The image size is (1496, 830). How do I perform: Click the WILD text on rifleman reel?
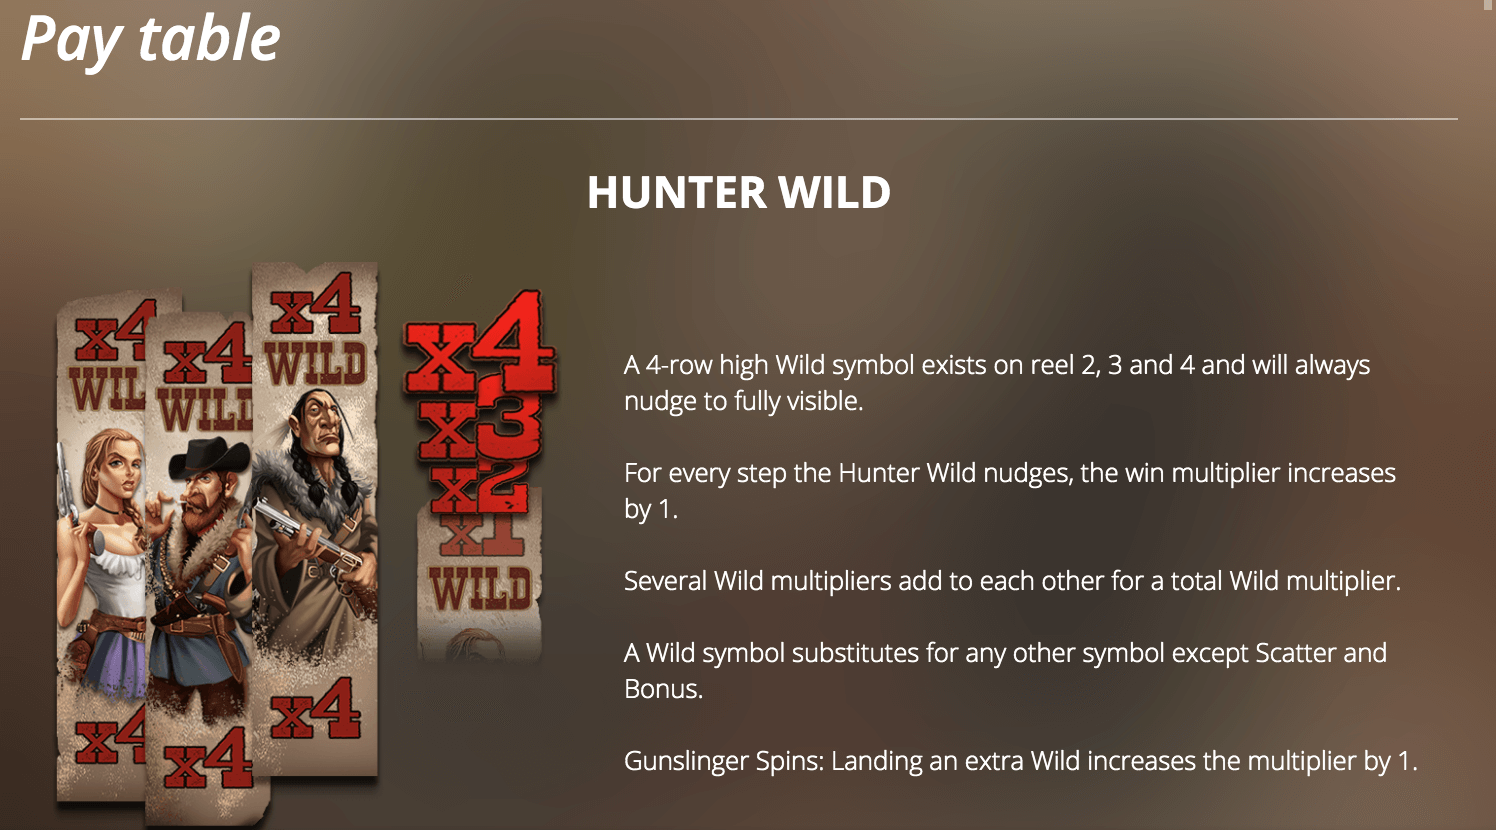coord(315,363)
